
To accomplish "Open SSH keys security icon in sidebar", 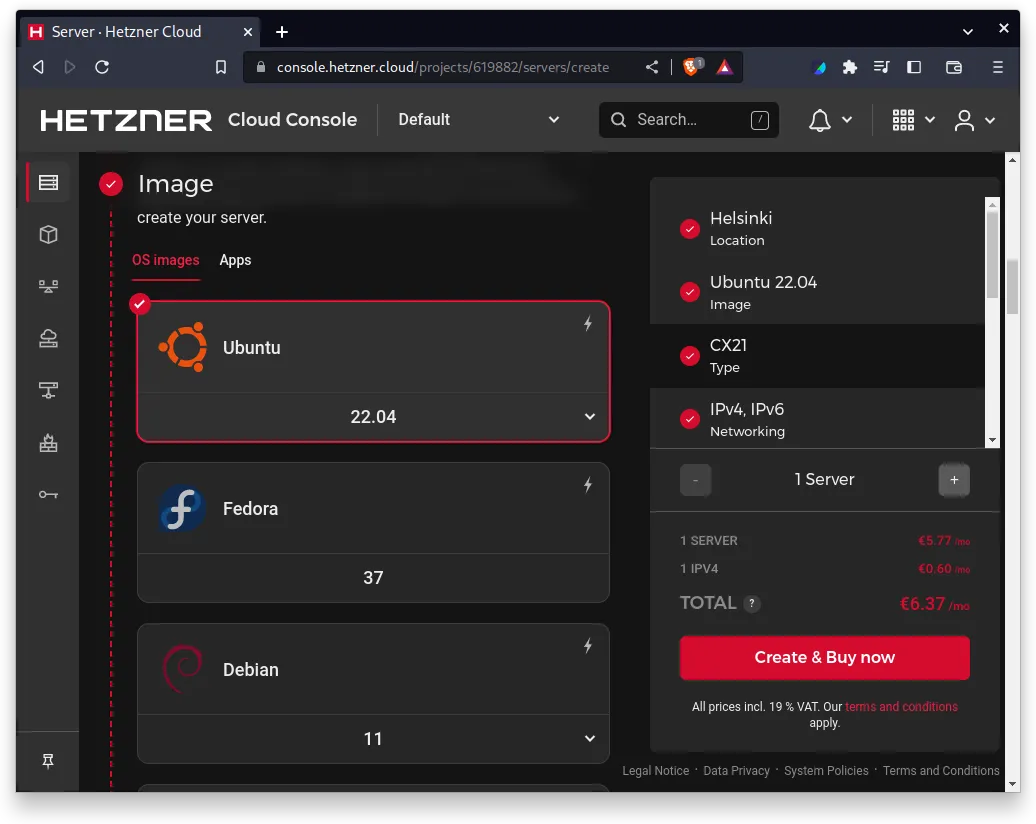I will pyautogui.click(x=48, y=494).
